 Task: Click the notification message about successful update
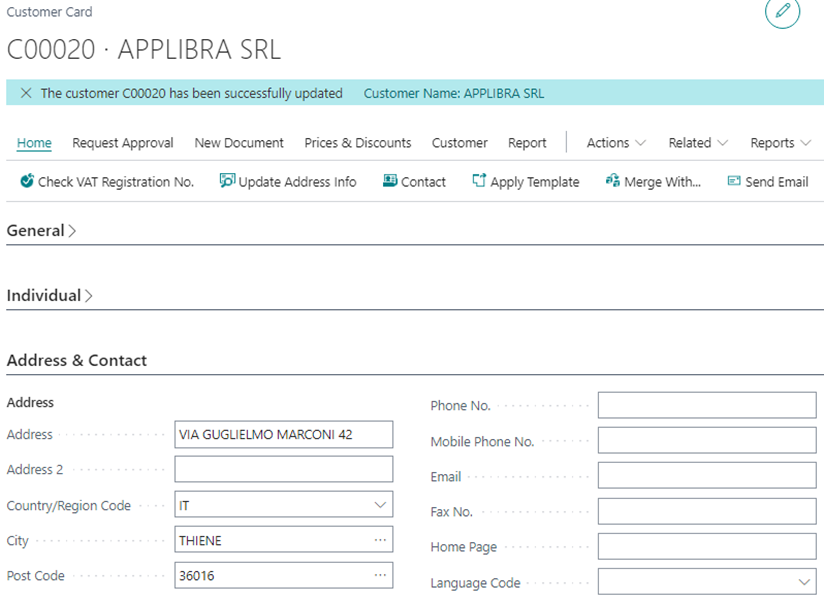[192, 94]
